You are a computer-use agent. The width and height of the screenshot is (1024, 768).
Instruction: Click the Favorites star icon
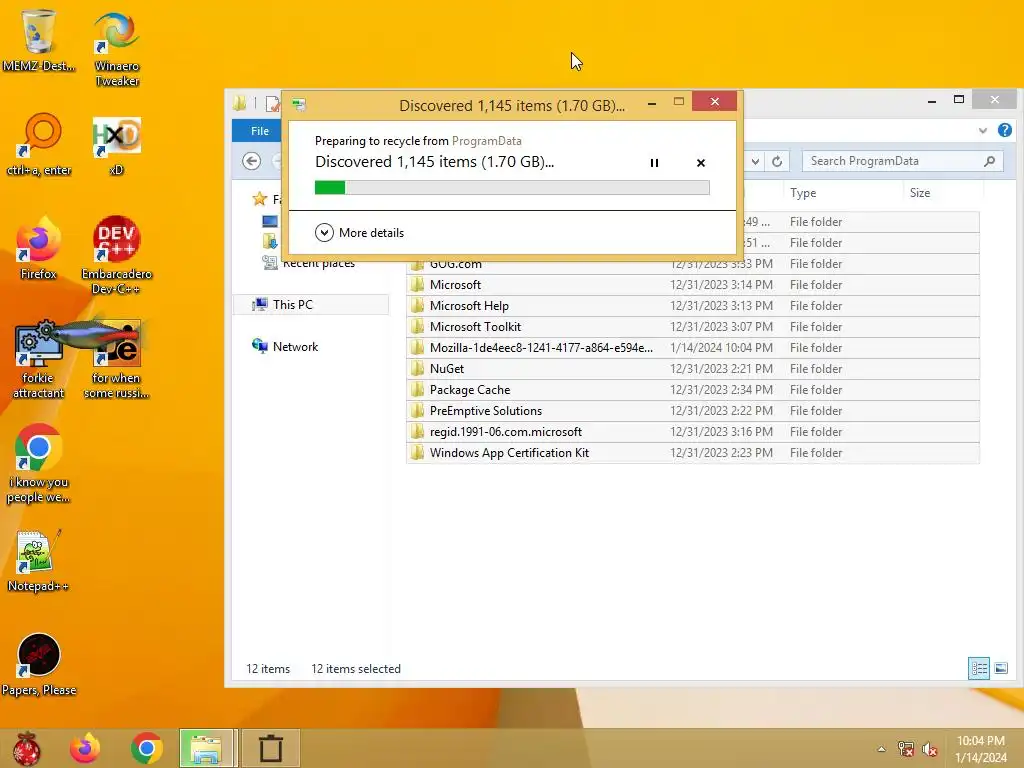260,199
